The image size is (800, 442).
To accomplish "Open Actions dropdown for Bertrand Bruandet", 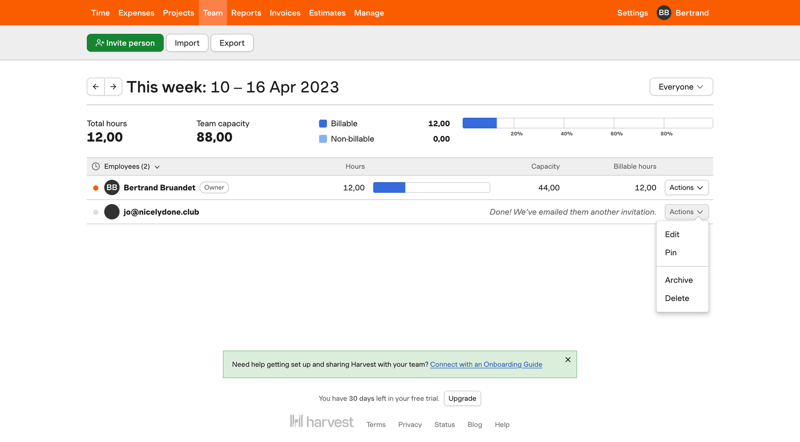I will [x=686, y=187].
